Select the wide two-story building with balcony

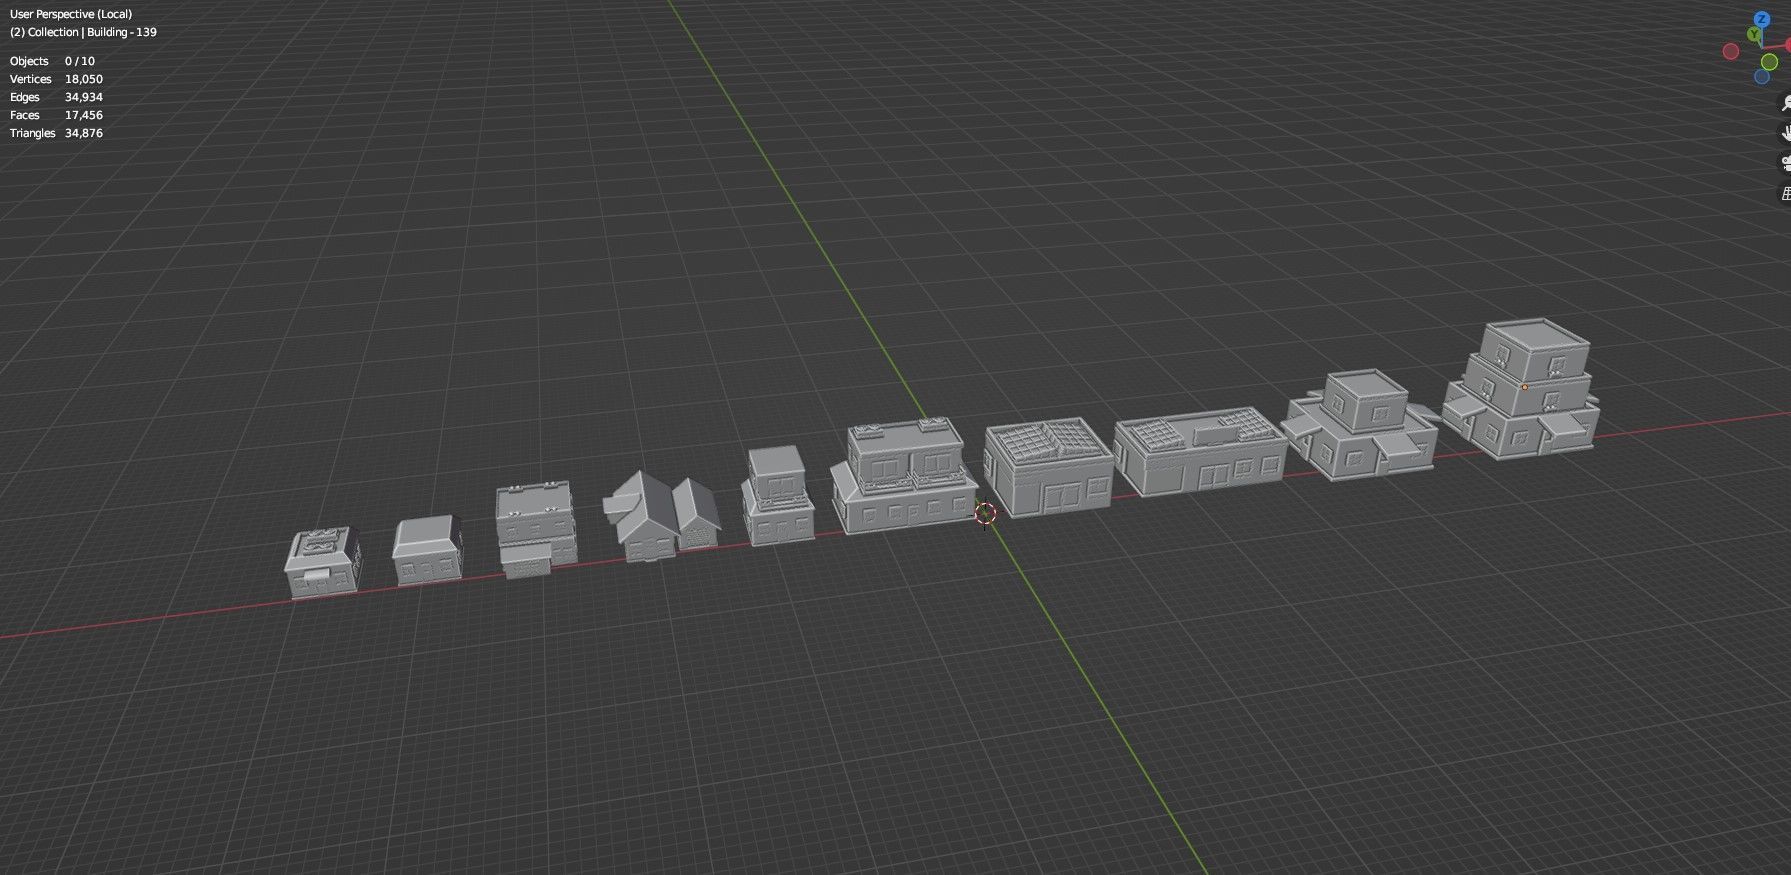click(903, 476)
